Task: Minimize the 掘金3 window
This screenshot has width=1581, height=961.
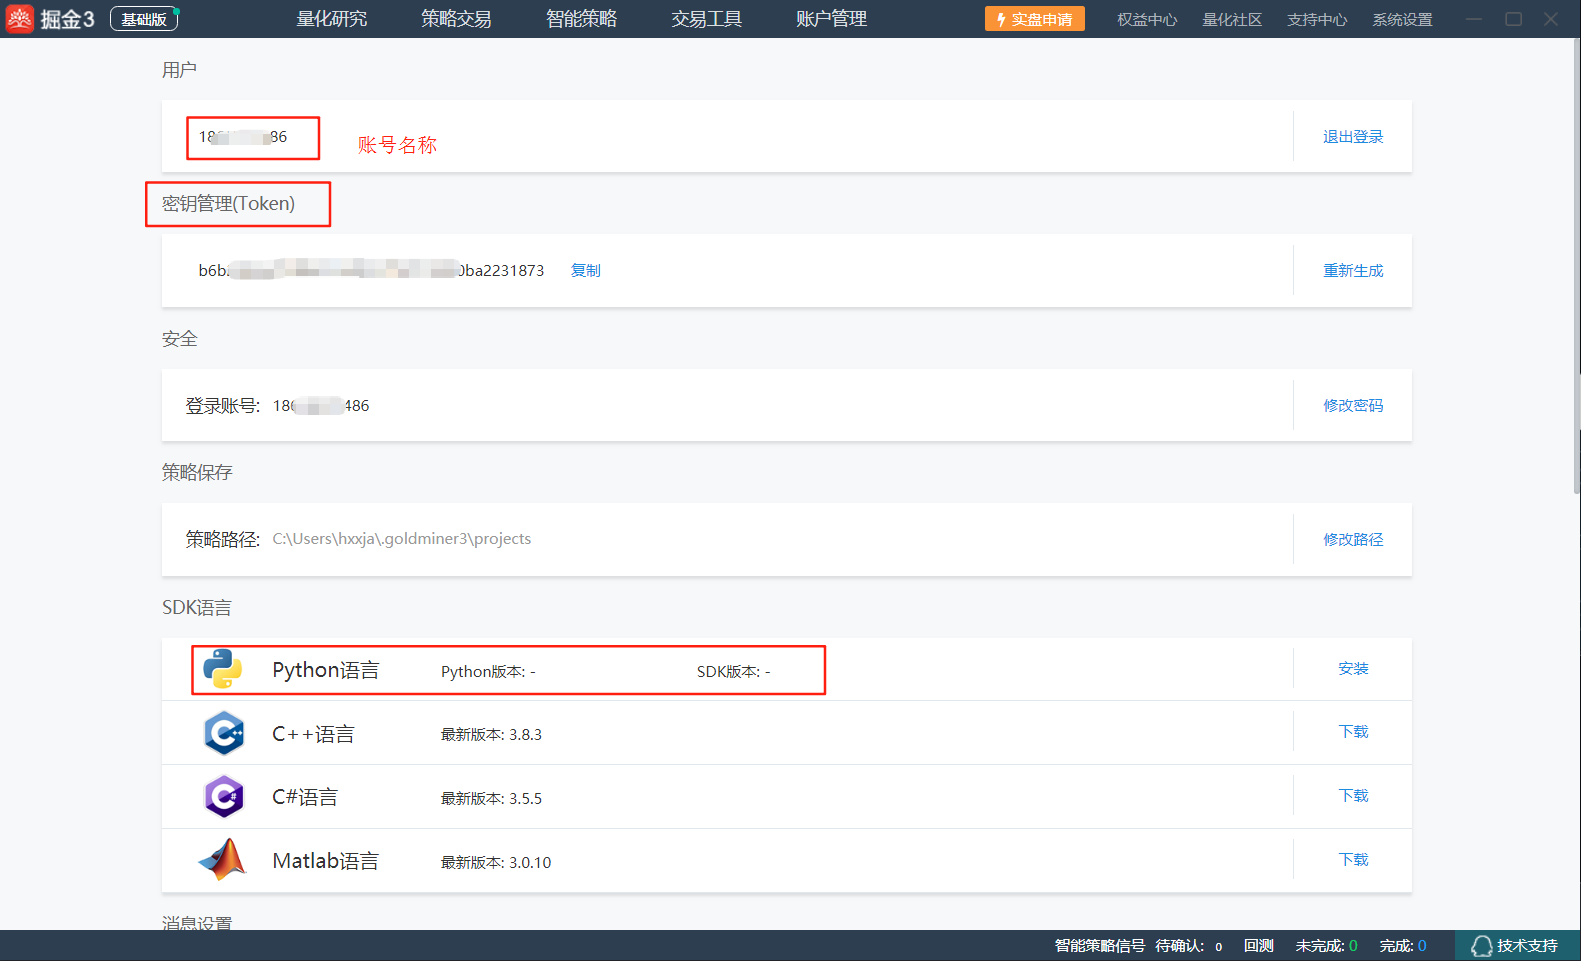Action: (1474, 19)
